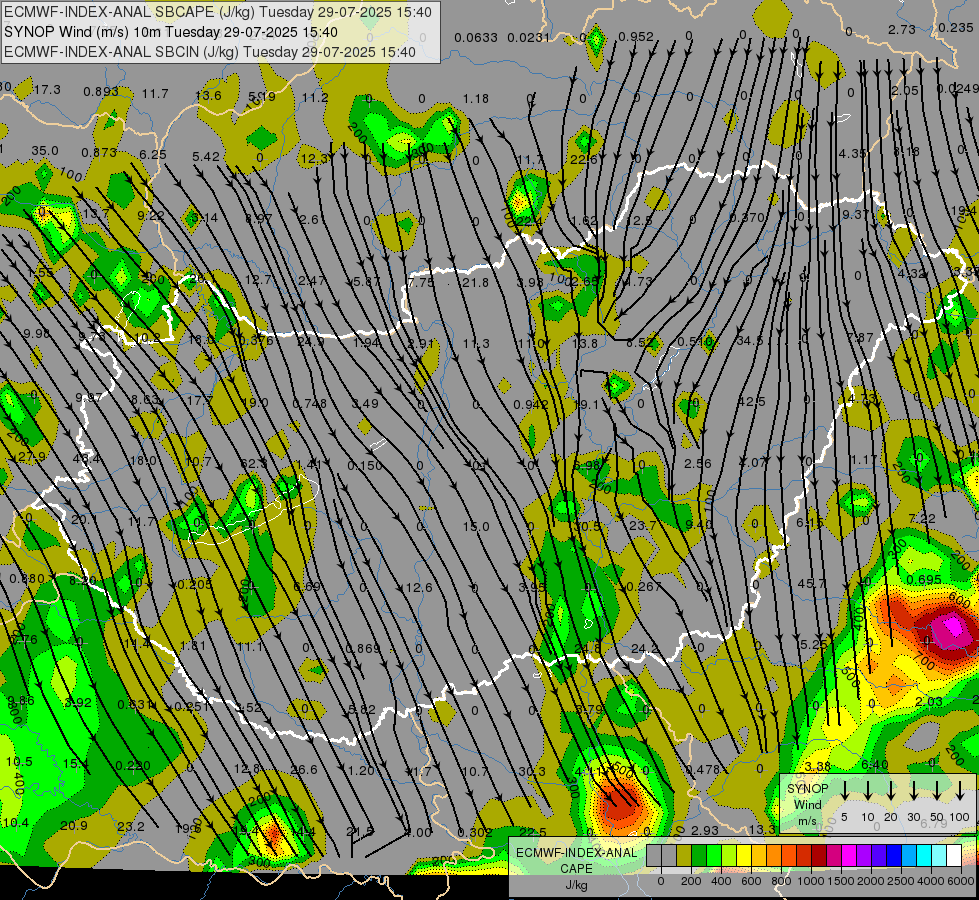The height and width of the screenshot is (900, 979).
Task: Click the CIN value 30.3 on map
Action: tap(532, 771)
